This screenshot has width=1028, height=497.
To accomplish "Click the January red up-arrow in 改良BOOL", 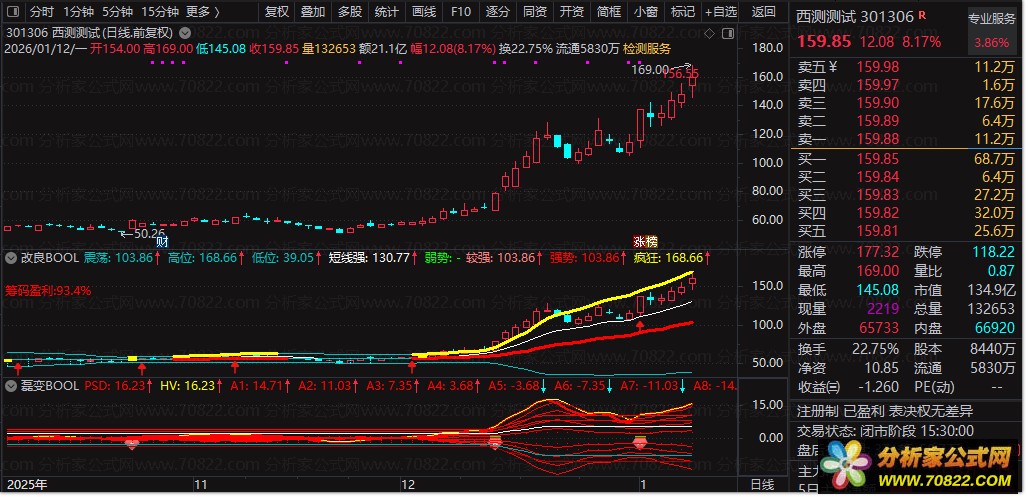I will [640, 324].
